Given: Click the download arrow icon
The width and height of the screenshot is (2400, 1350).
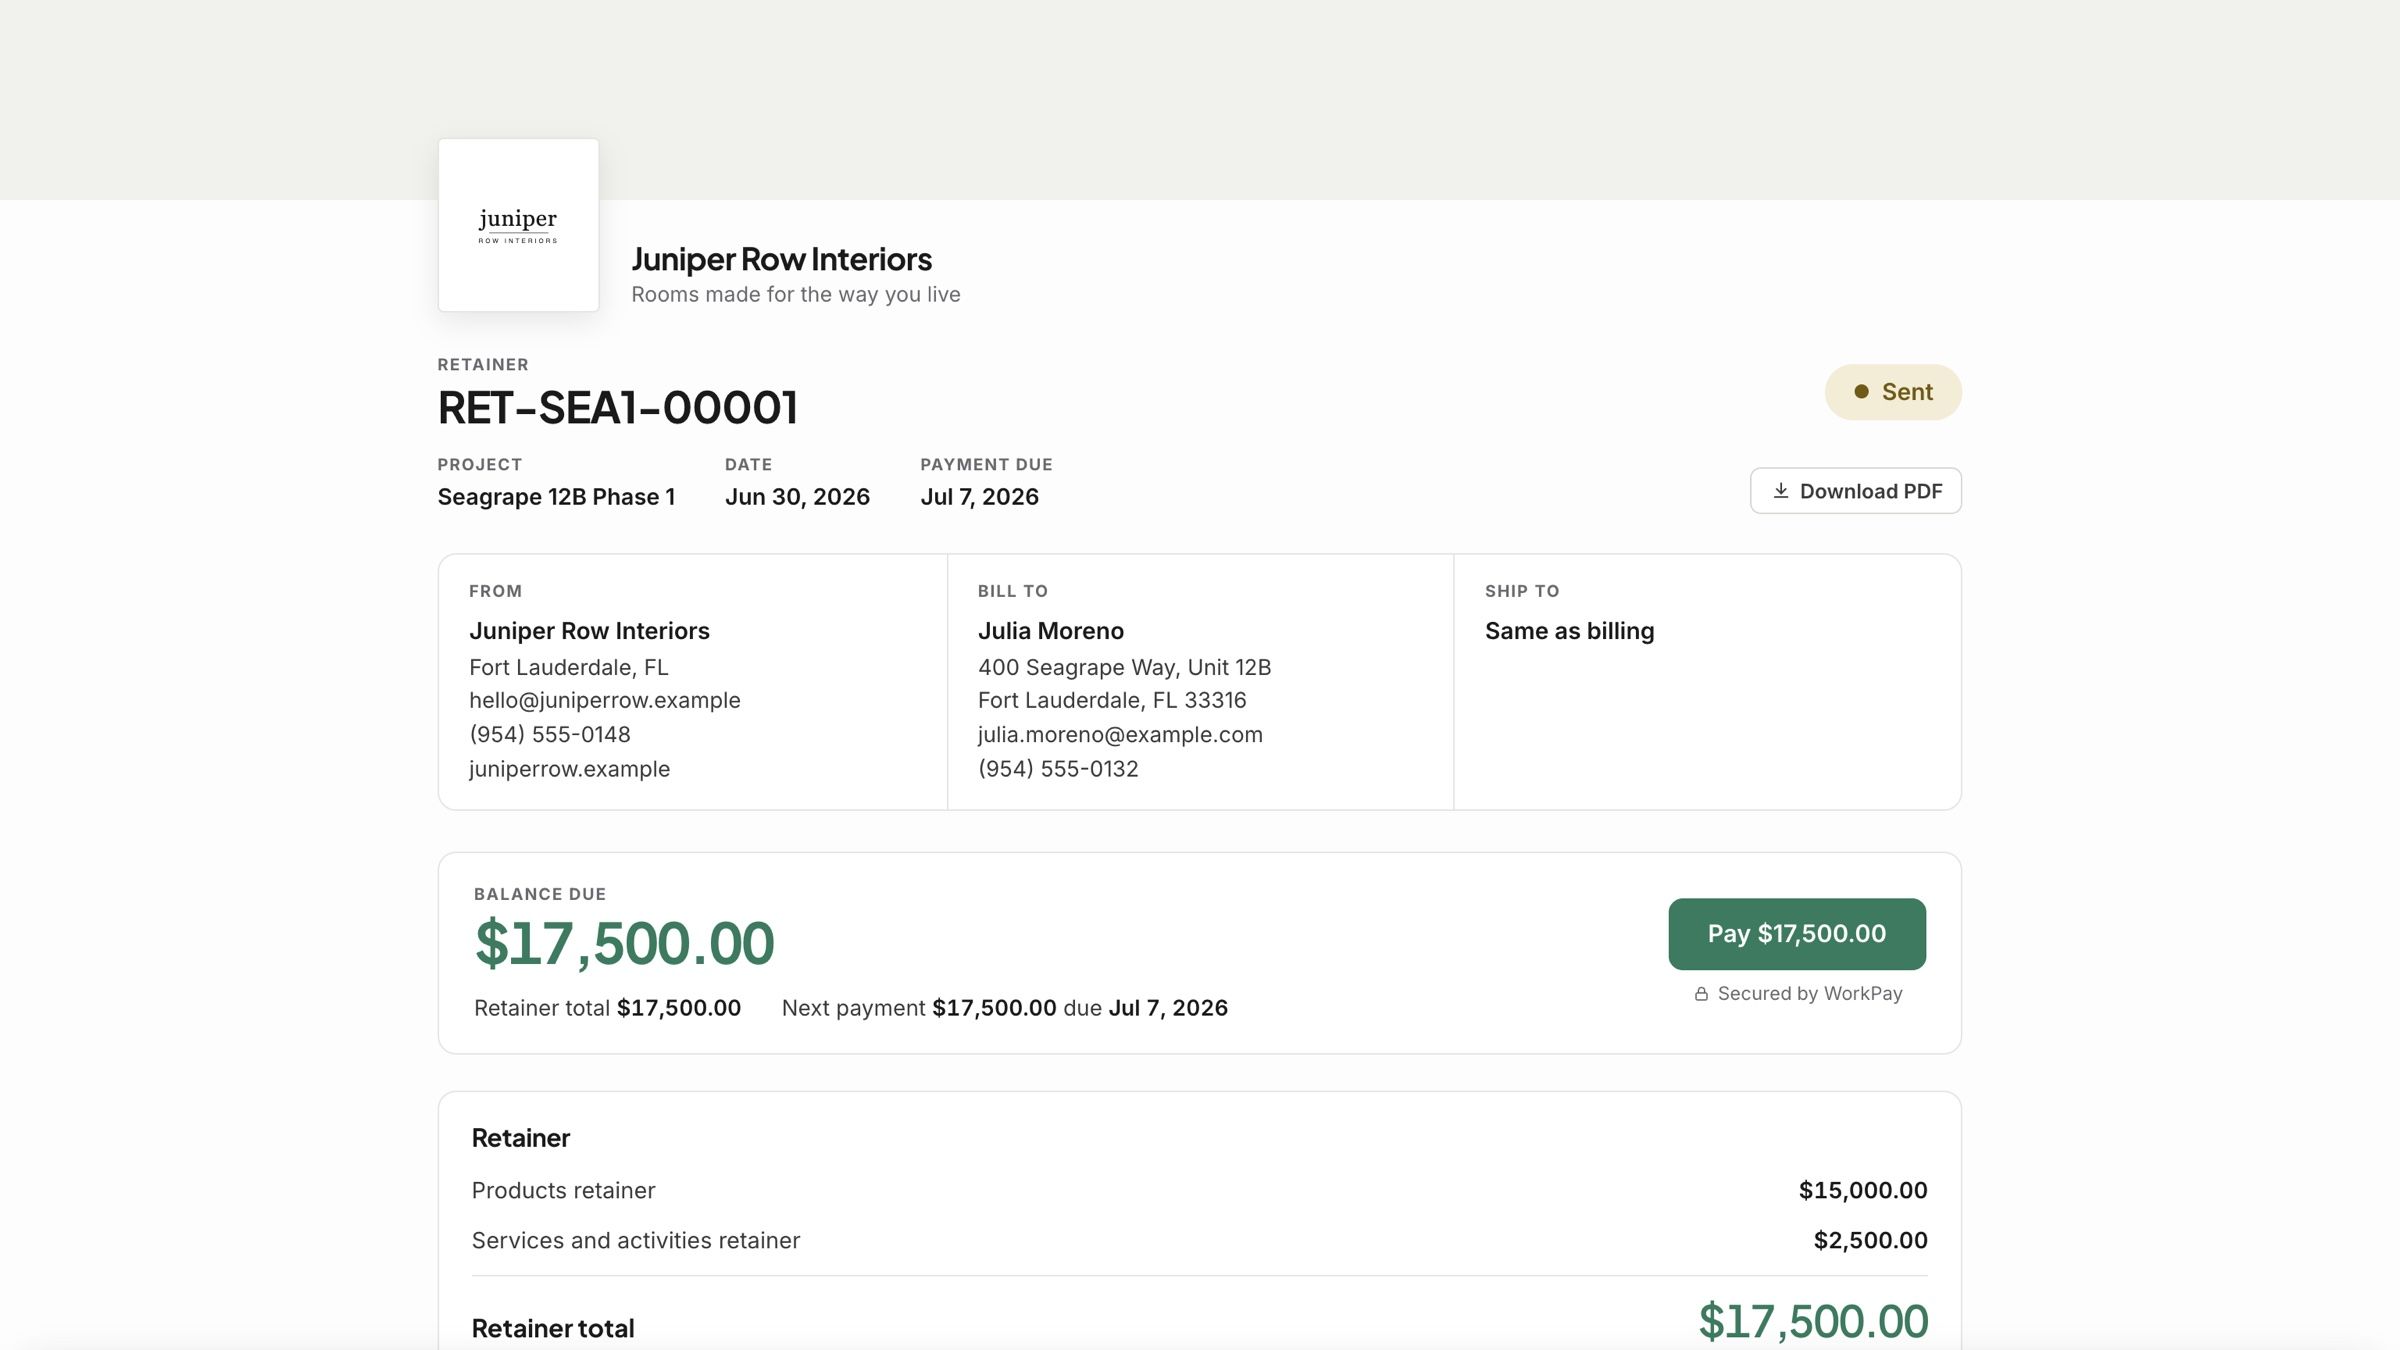Looking at the screenshot, I should (x=1781, y=491).
